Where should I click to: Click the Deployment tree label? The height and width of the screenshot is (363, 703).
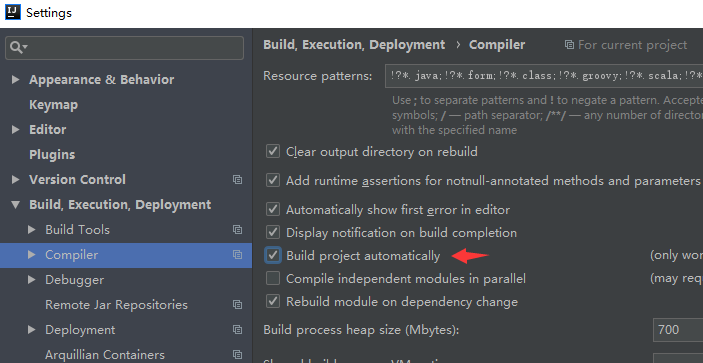(80, 330)
